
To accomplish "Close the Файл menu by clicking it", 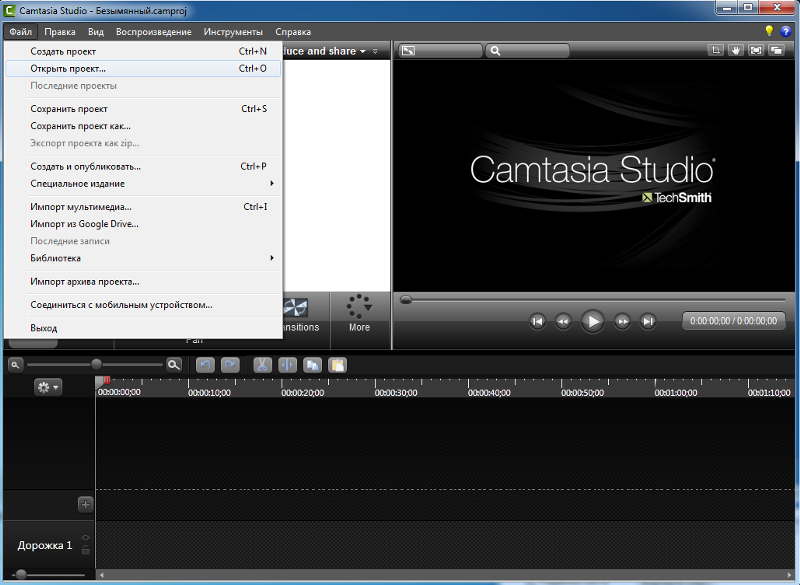I will (20, 32).
